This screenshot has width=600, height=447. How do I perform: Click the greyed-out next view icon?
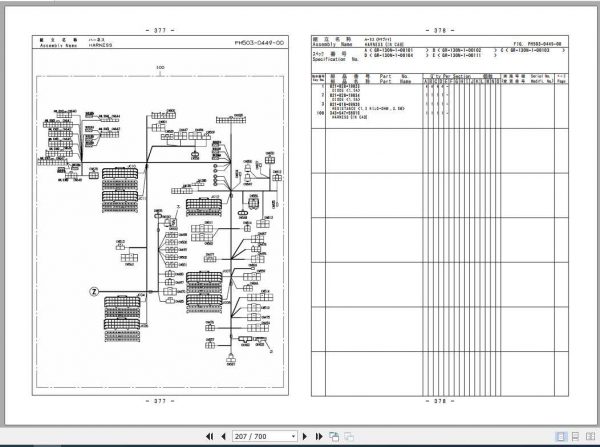tap(349, 436)
